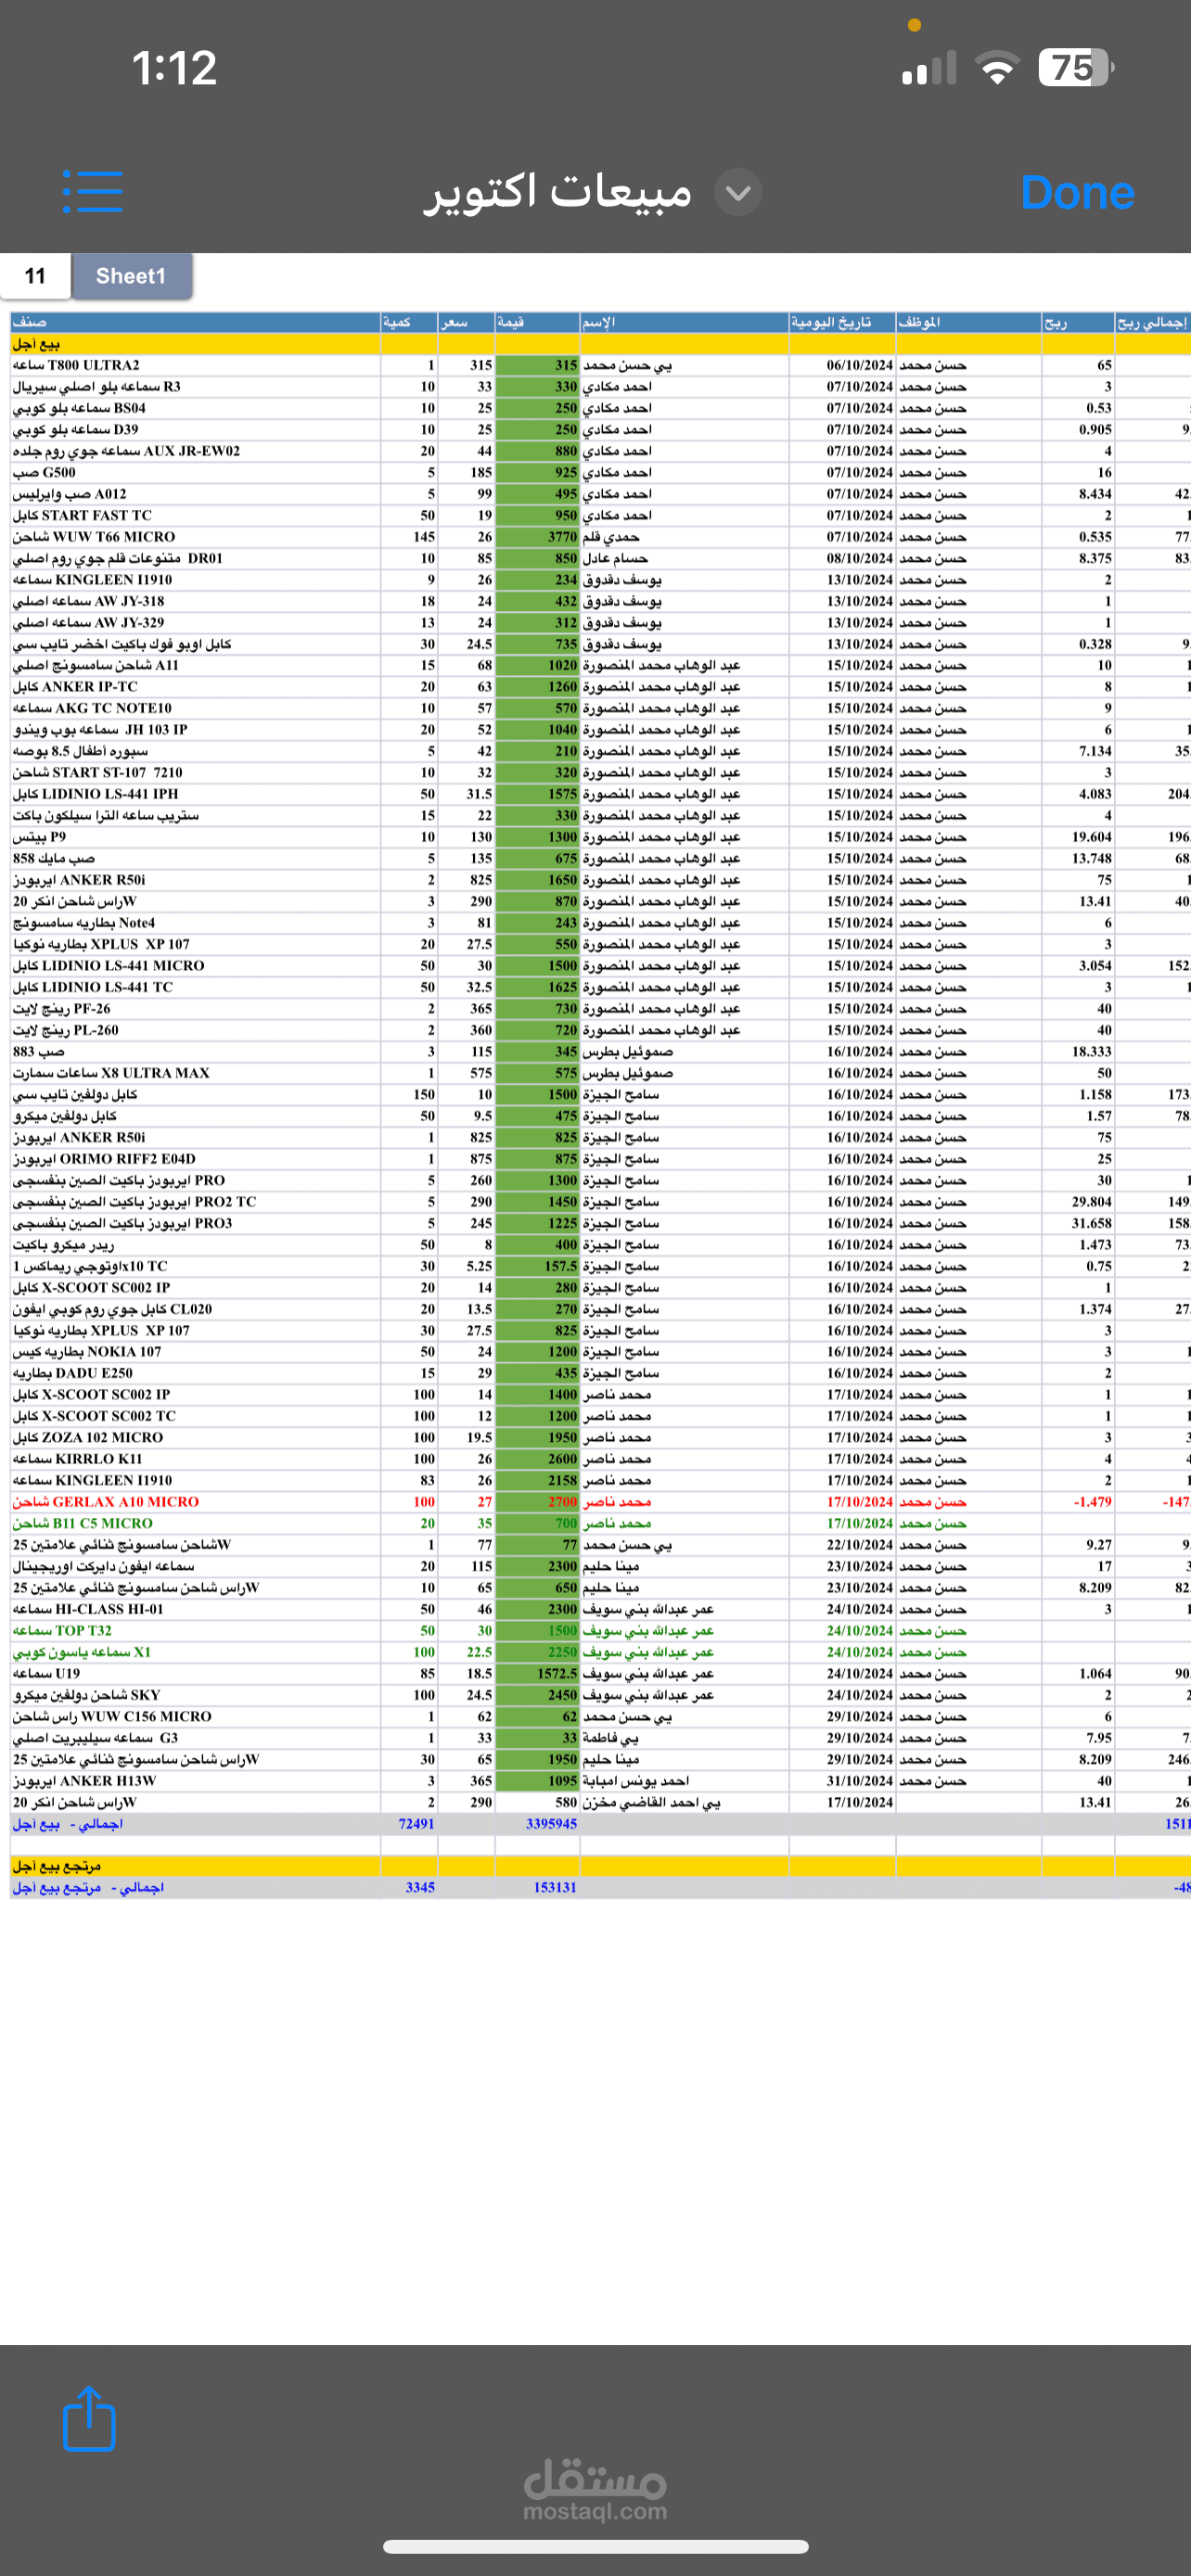The image size is (1191, 2576).
Task: Click the DADU E250 battery cell
Action: [195, 1374]
